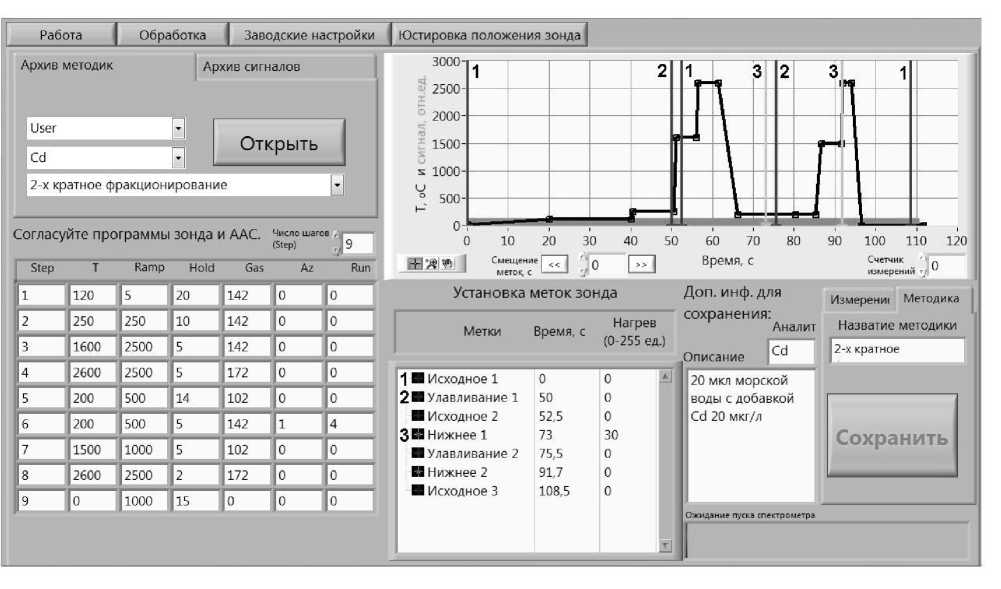Click the Смещение меток value field
Image resolution: width=1001 pixels, height=589 pixels.
coord(606,265)
